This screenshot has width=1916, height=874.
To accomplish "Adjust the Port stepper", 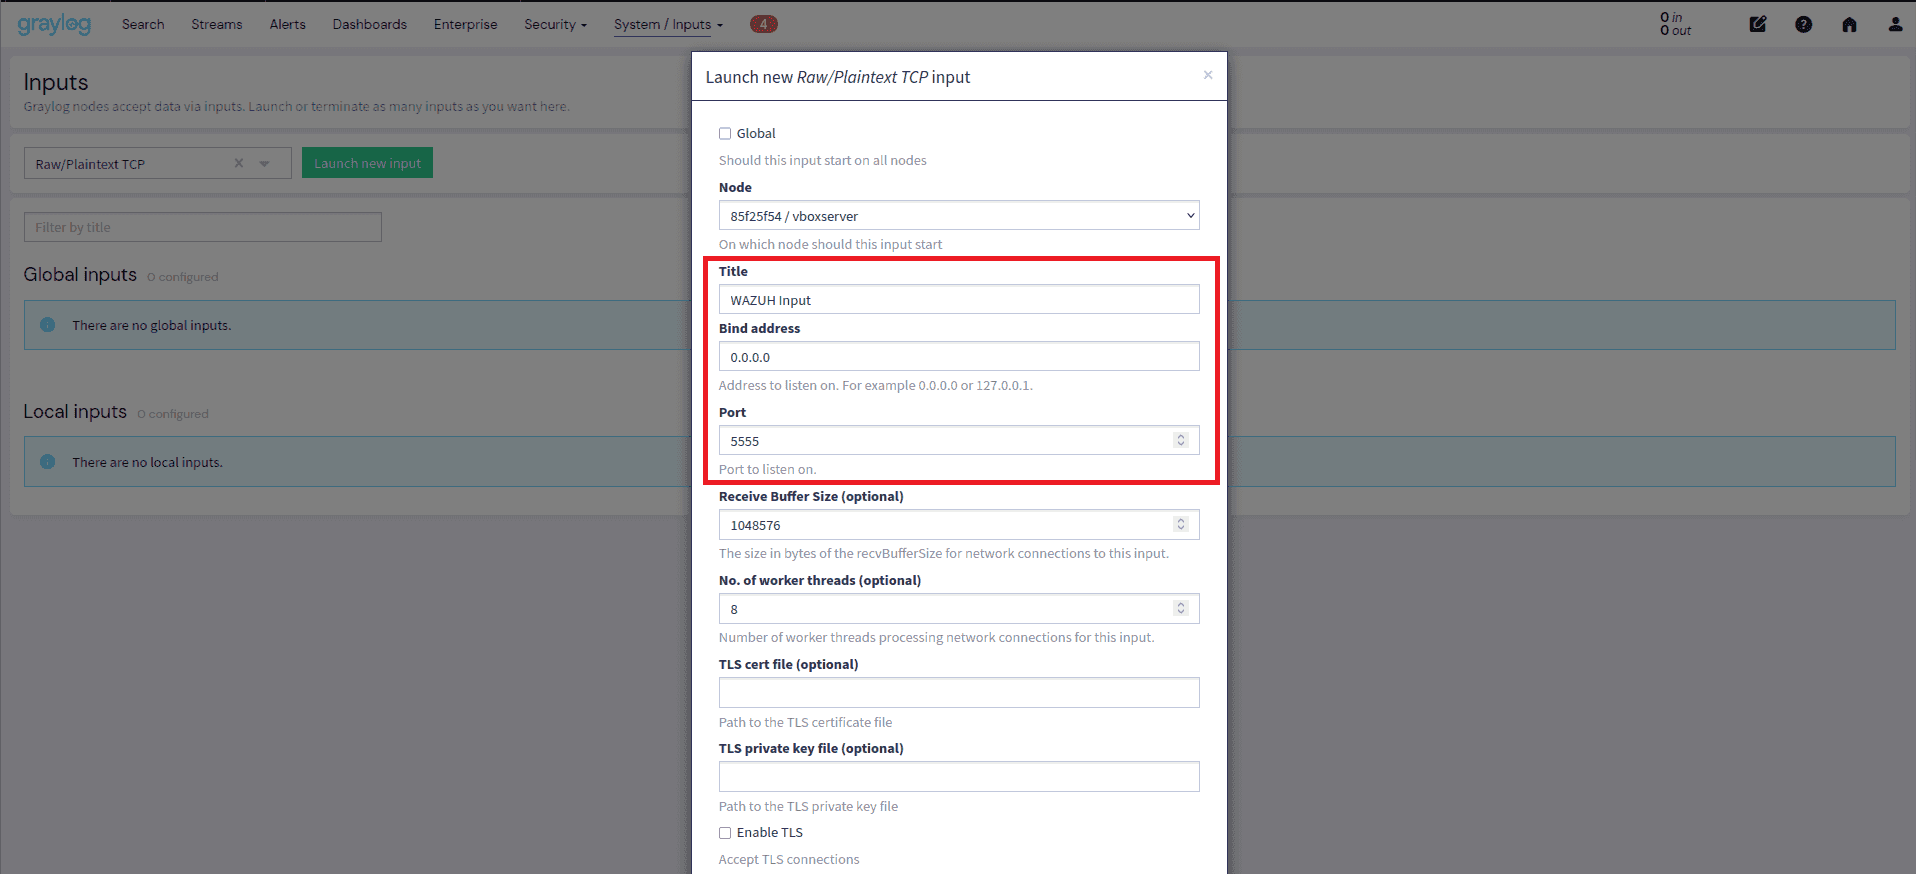I will coord(1181,440).
